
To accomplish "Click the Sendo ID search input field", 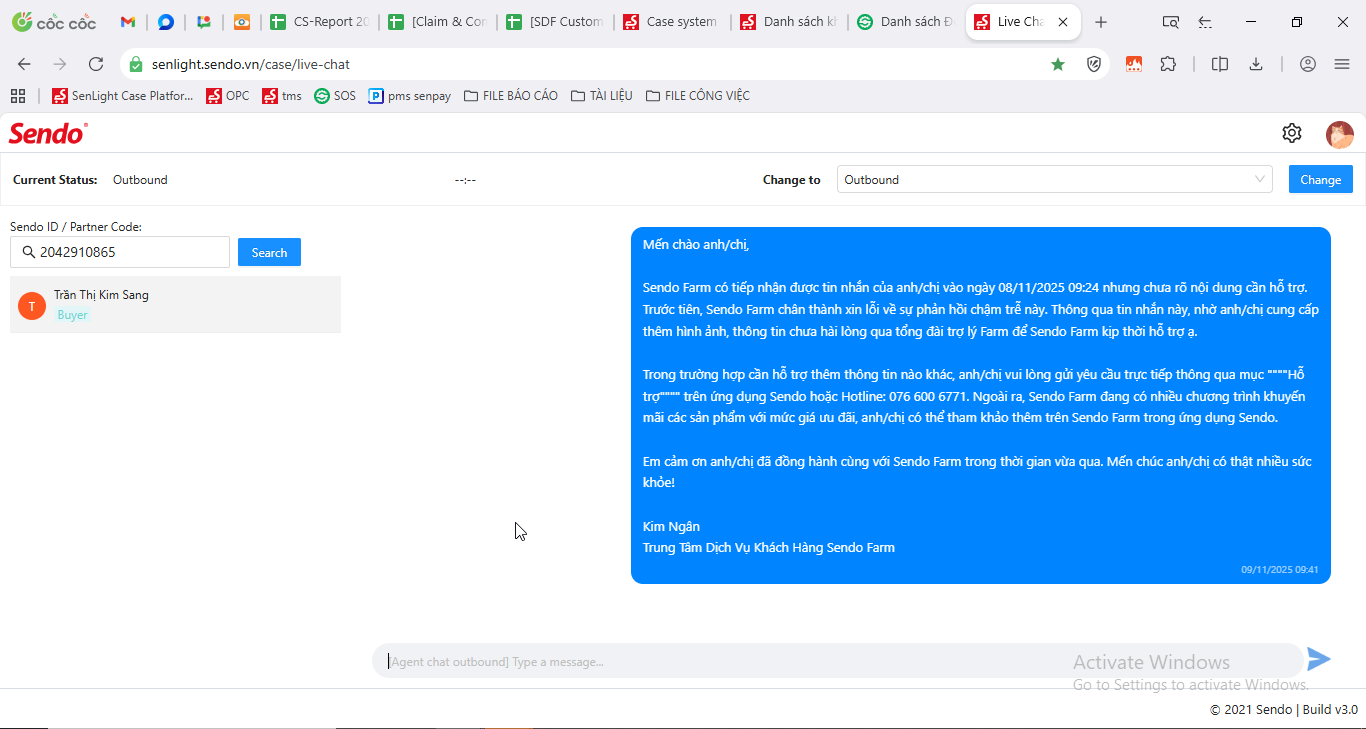I will coord(120,252).
